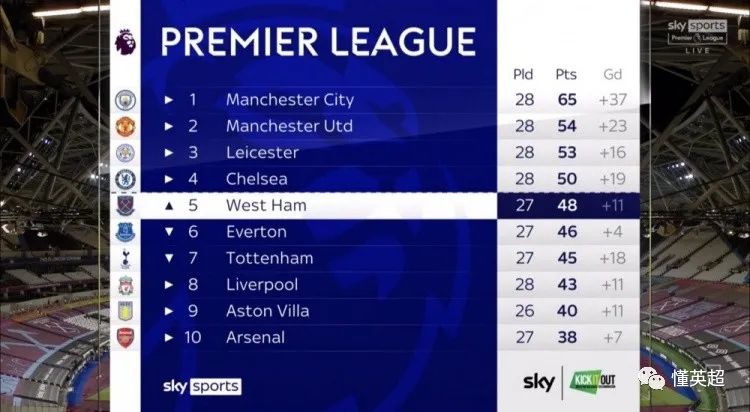Image resolution: width=750 pixels, height=412 pixels.
Task: Click the Manchester Utd club crest
Action: (x=125, y=127)
